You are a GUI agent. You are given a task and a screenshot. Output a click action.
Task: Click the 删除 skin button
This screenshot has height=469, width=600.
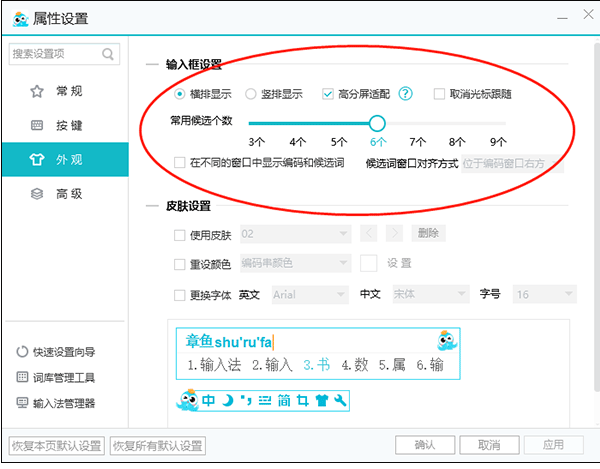(429, 233)
